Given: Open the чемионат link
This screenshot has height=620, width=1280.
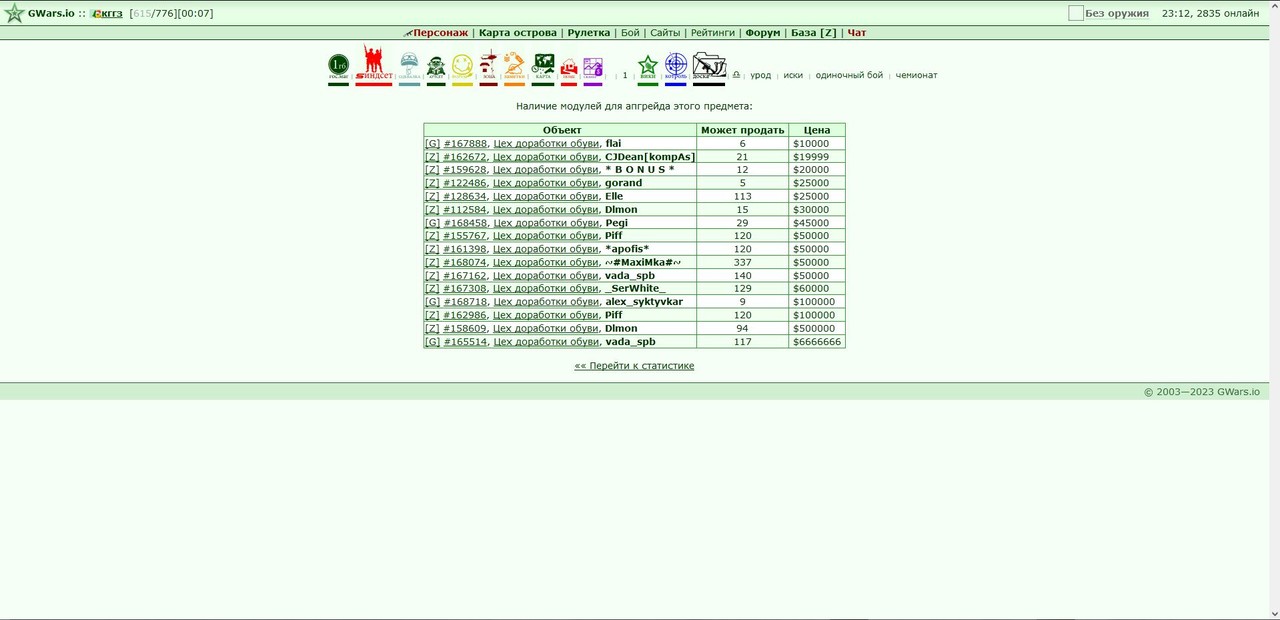Looking at the screenshot, I should click(x=916, y=75).
